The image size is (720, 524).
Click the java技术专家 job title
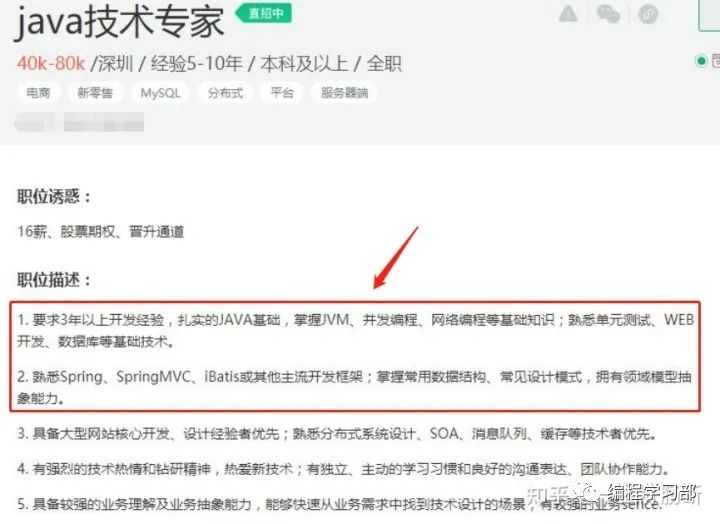pyautogui.click(x=120, y=22)
